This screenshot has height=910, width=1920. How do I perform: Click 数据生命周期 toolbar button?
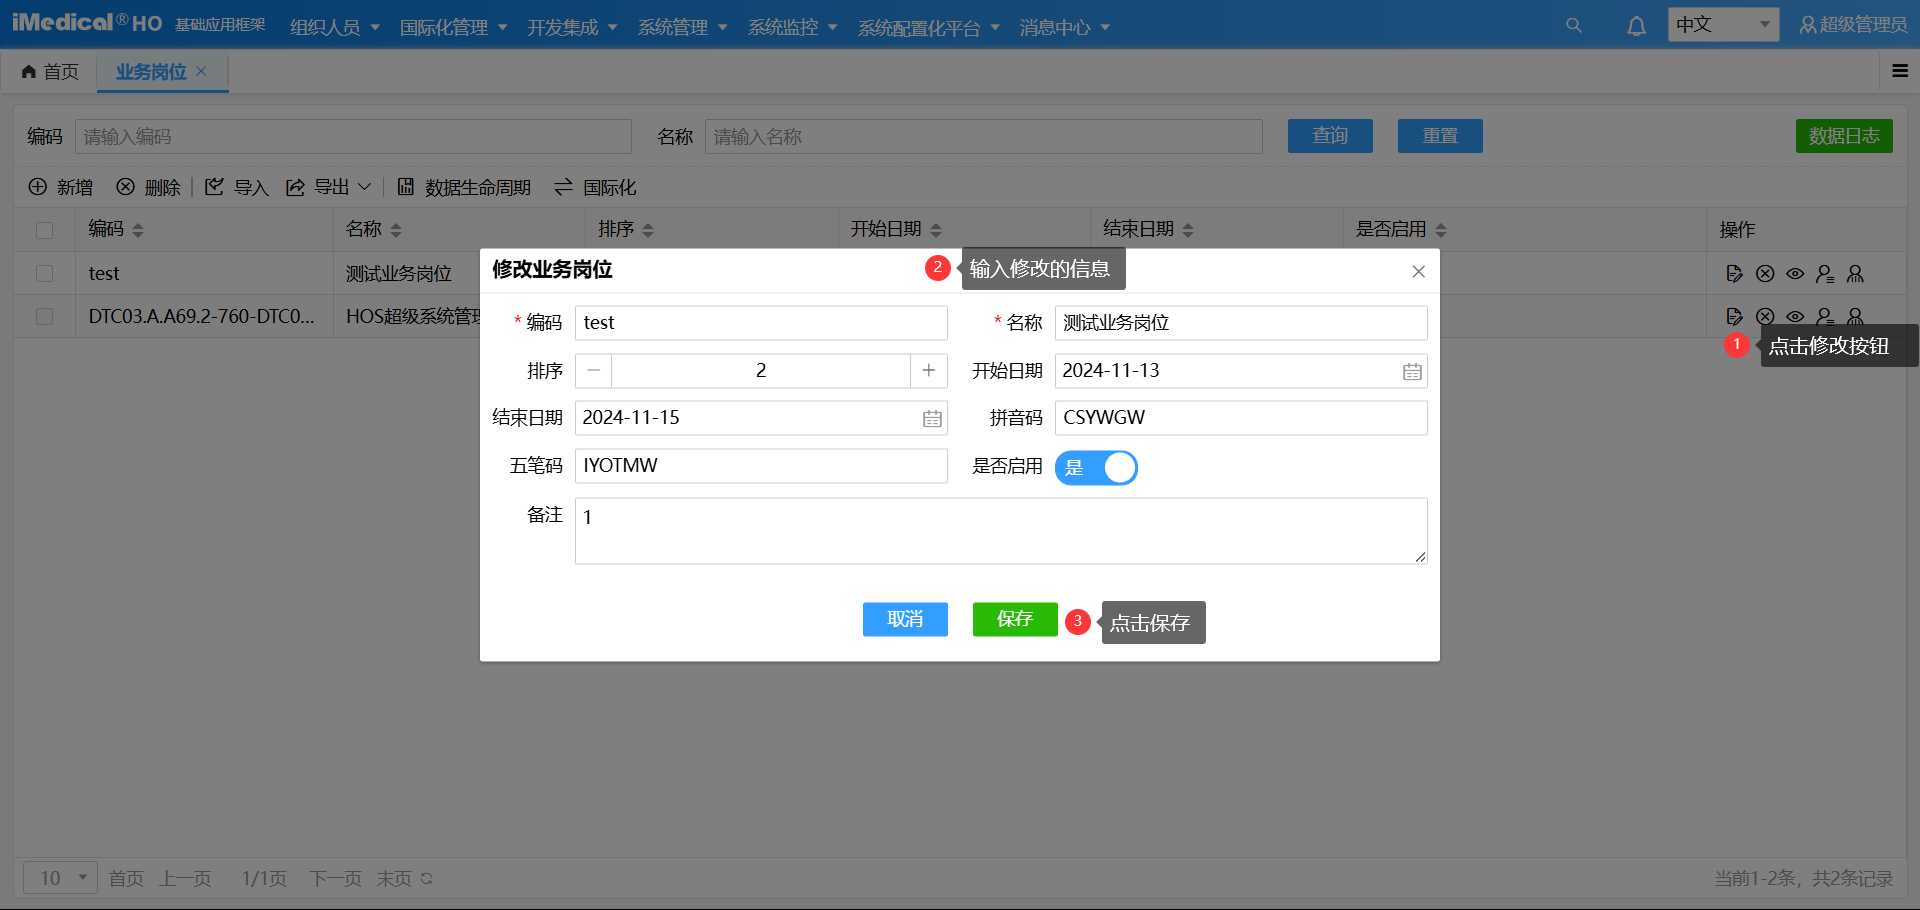point(464,187)
